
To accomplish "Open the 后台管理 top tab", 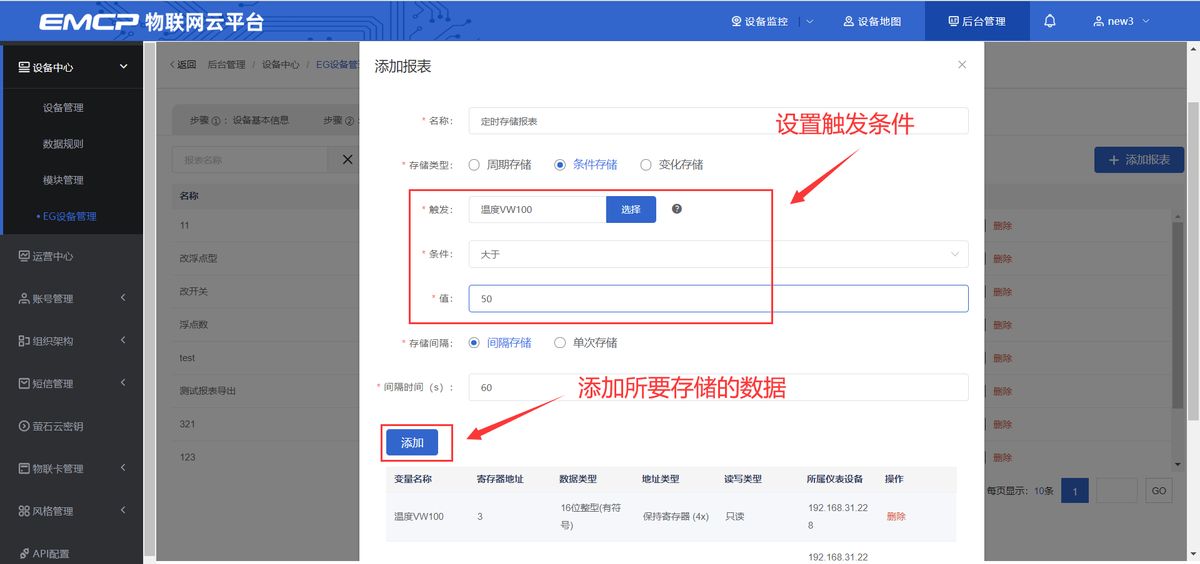I will click(x=977, y=21).
